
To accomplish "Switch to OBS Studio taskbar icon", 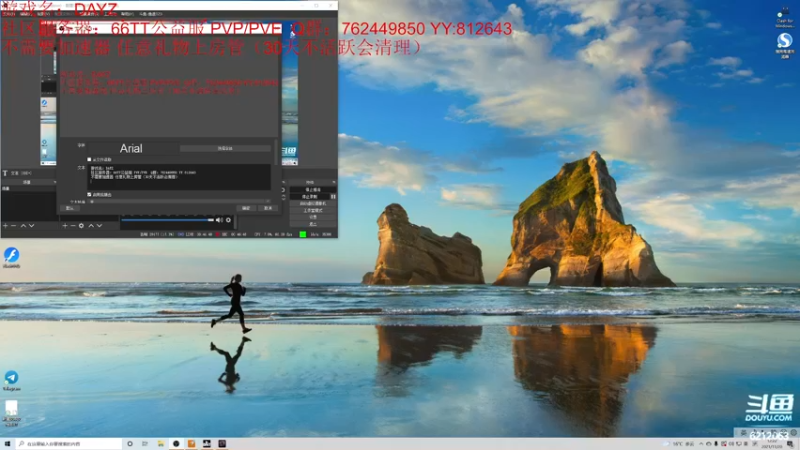I will point(176,444).
